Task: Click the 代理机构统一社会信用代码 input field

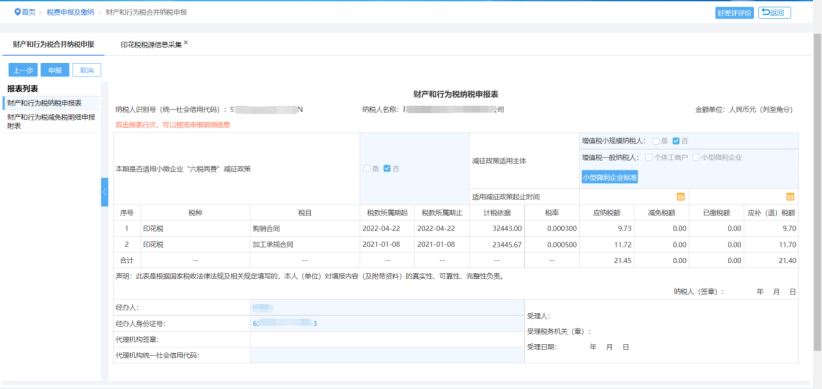Action: (x=387, y=355)
